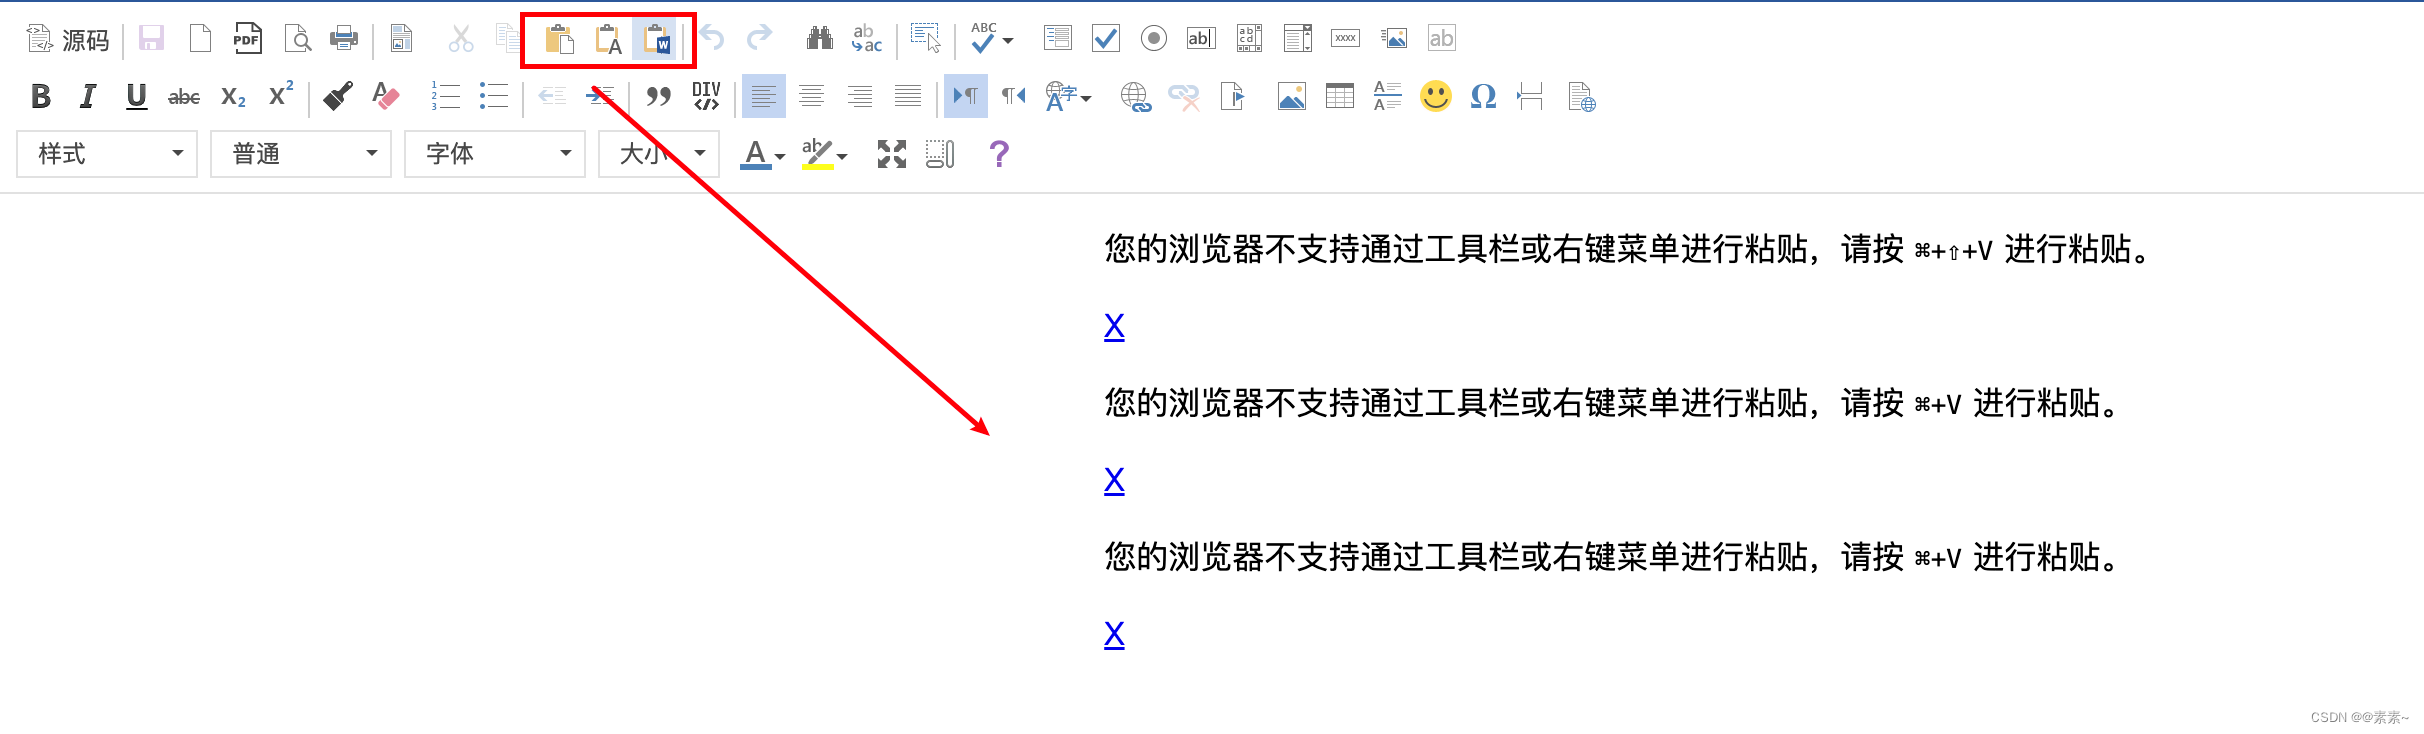Undo the last action
The width and height of the screenshot is (2424, 734).
click(x=712, y=39)
